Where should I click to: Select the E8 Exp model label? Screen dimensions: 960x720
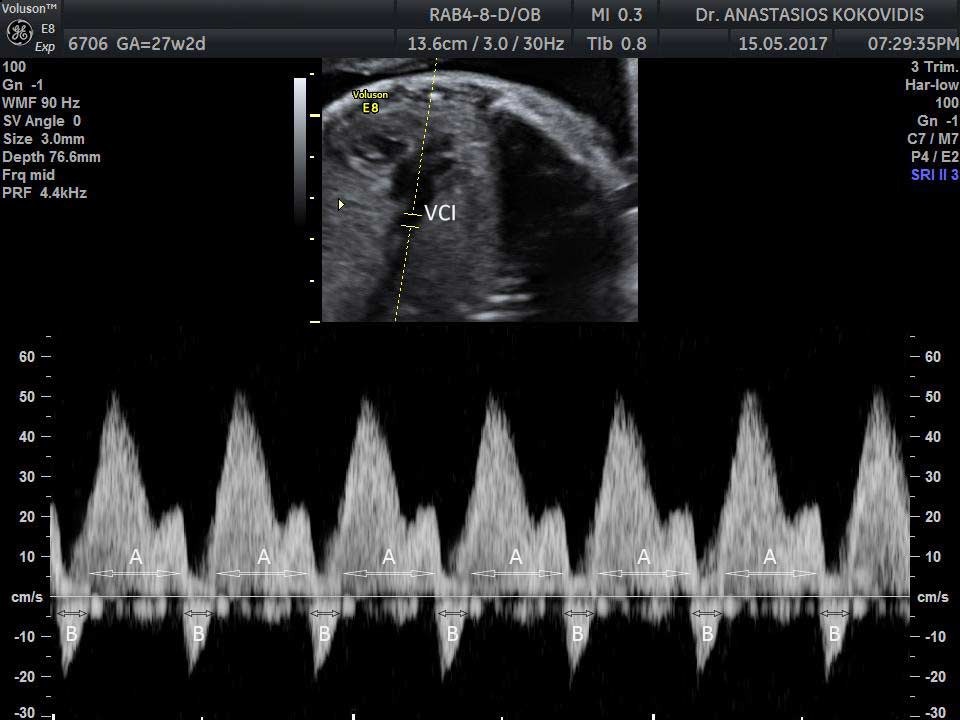coord(45,37)
